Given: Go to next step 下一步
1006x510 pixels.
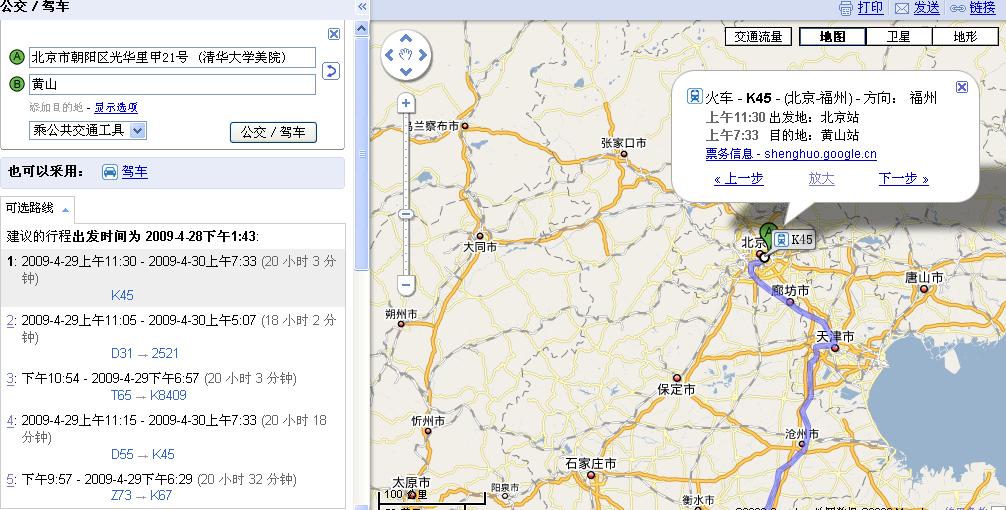Looking at the screenshot, I should 903,178.
